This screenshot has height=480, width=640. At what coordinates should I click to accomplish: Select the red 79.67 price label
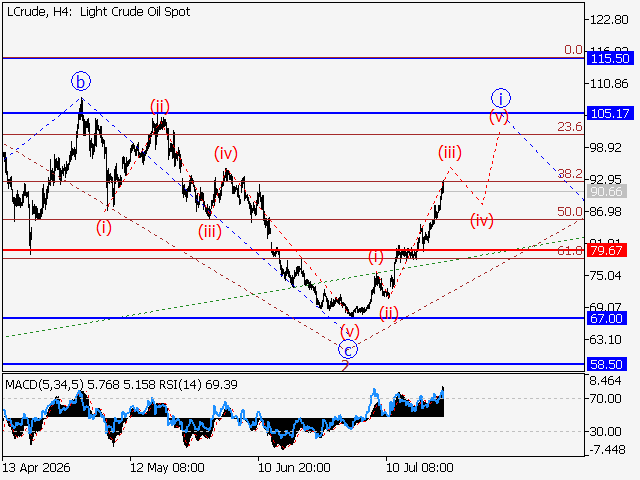pyautogui.click(x=606, y=250)
